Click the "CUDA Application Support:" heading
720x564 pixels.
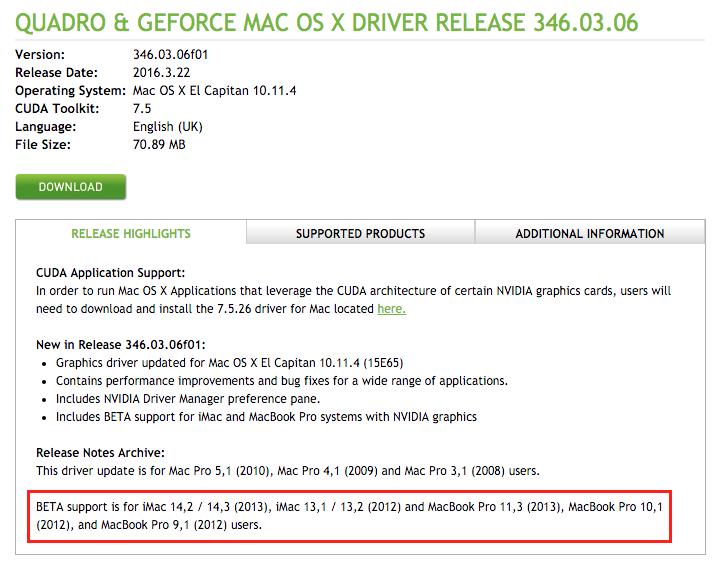point(110,273)
